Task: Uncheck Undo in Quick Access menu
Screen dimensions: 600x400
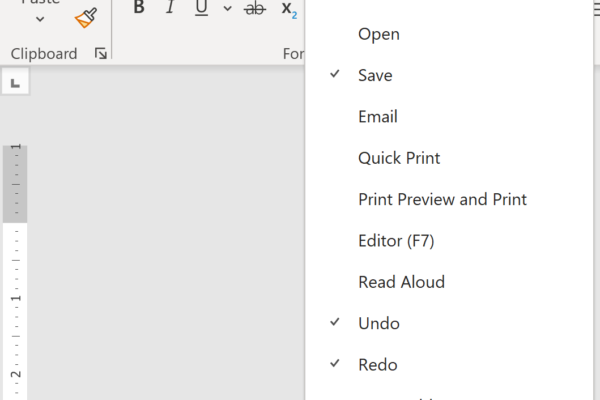Action: (x=449, y=323)
